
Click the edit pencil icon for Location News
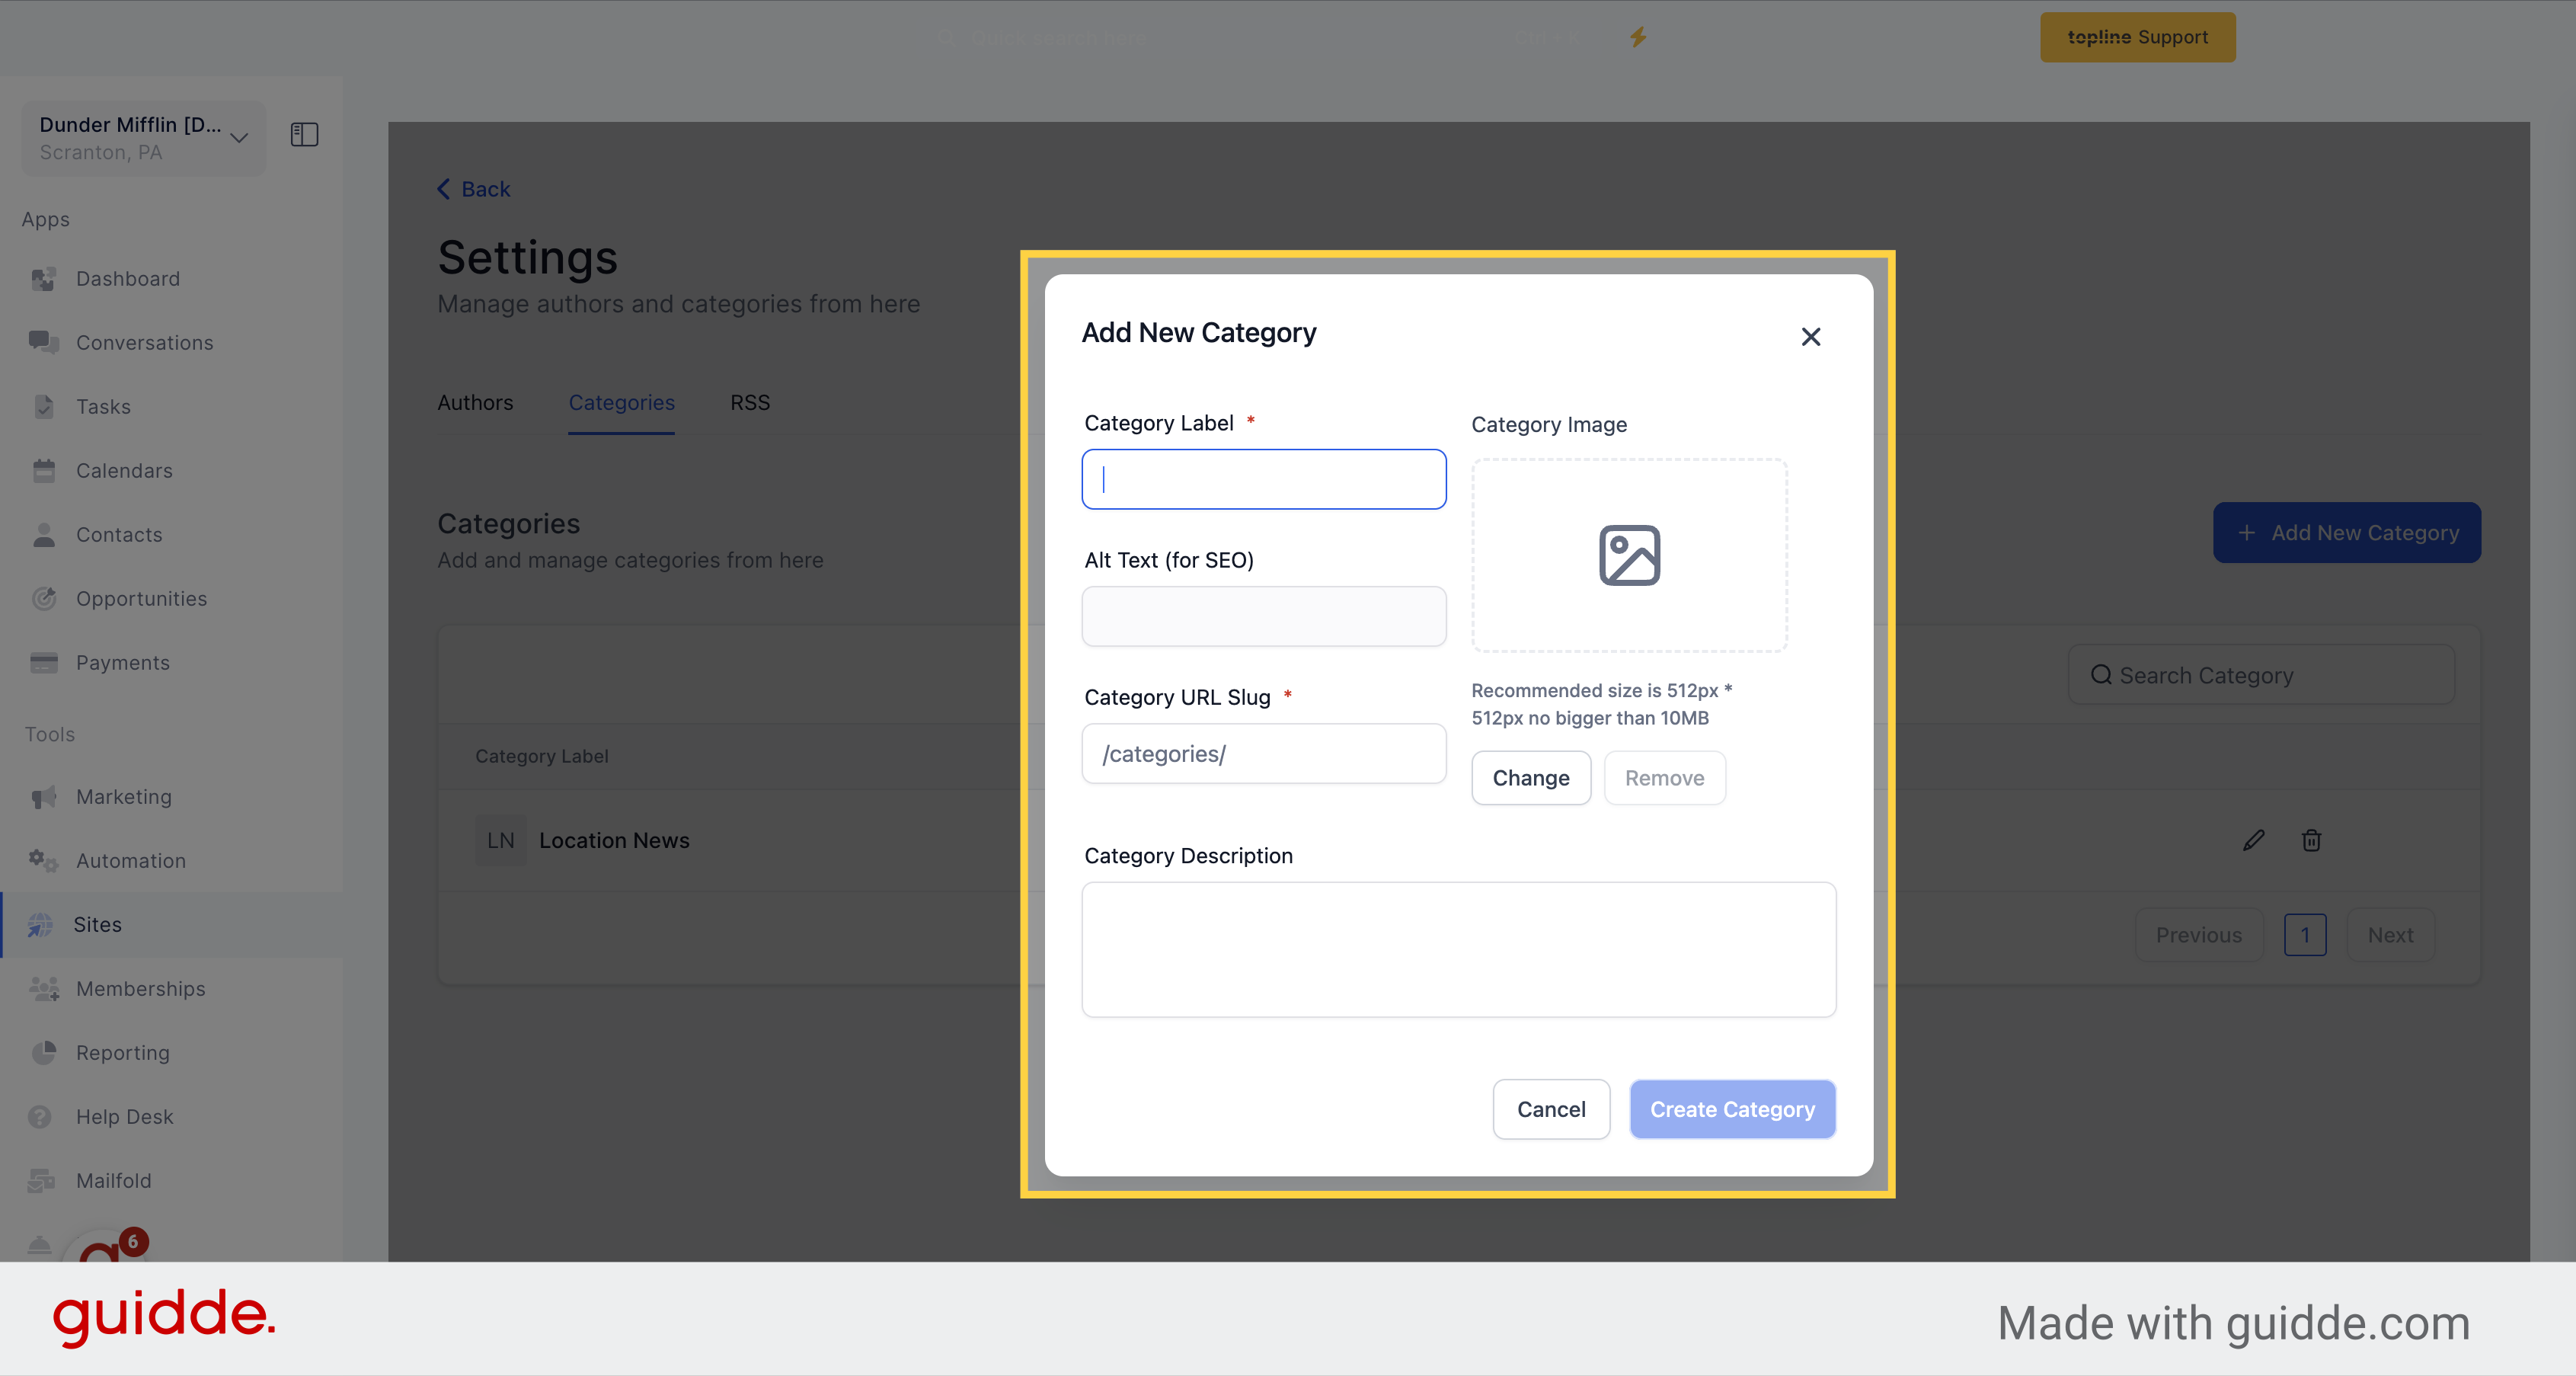(2254, 840)
